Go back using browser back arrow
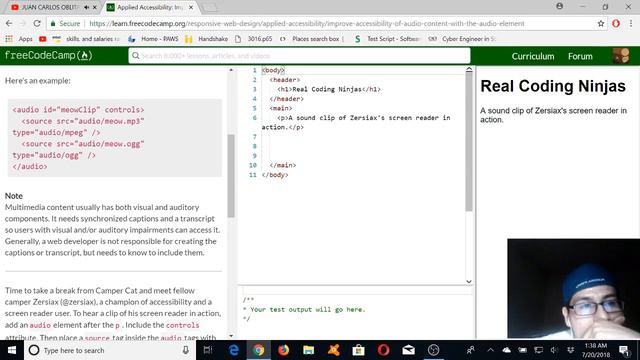The height and width of the screenshot is (360, 640). click(9, 24)
